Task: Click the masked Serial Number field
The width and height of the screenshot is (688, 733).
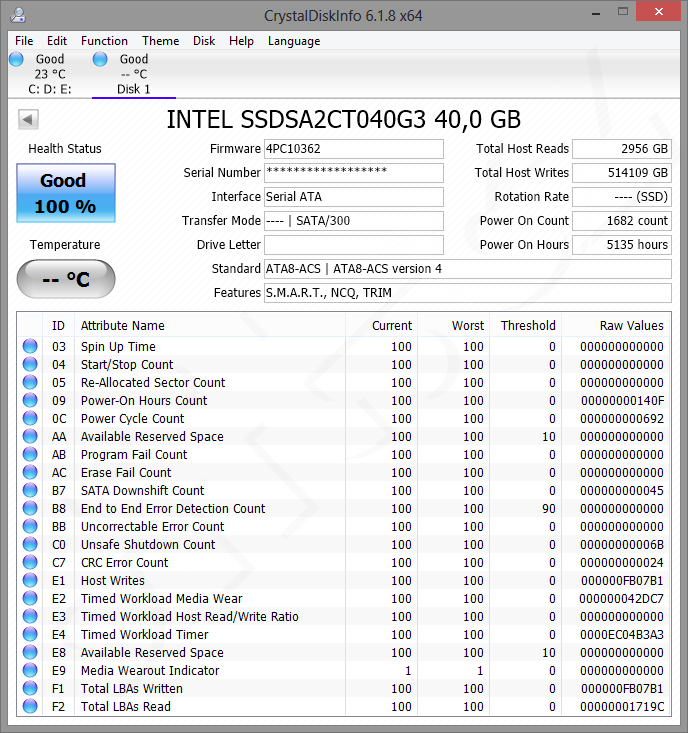Action: pyautogui.click(x=354, y=172)
